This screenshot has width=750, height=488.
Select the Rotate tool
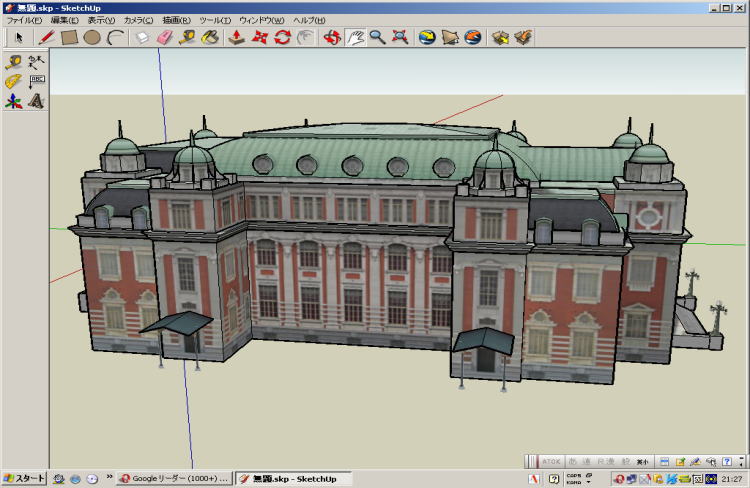tap(283, 38)
